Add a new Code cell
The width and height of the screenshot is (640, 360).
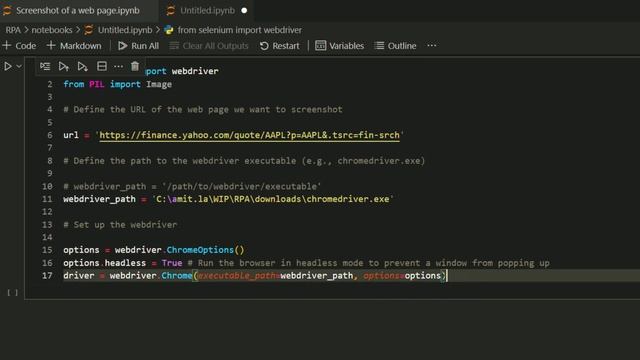(19, 46)
